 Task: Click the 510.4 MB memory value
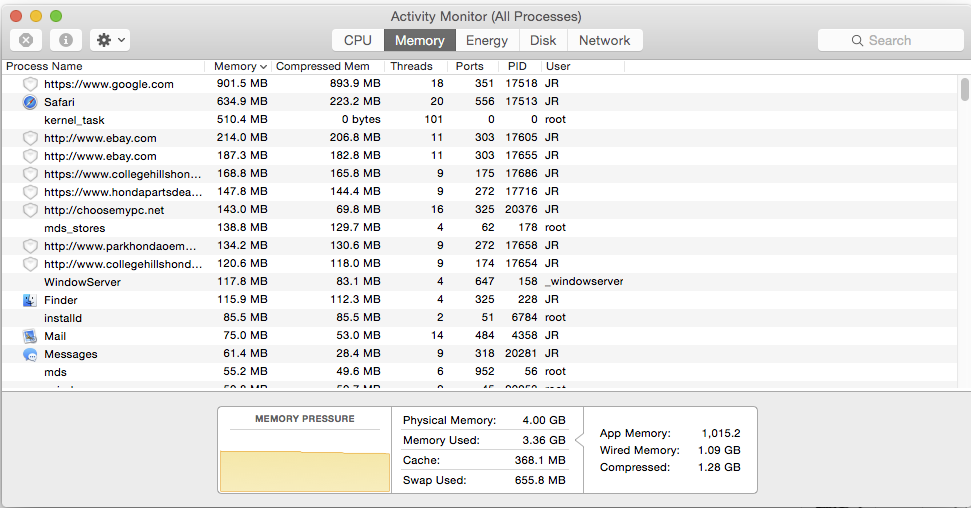click(242, 120)
